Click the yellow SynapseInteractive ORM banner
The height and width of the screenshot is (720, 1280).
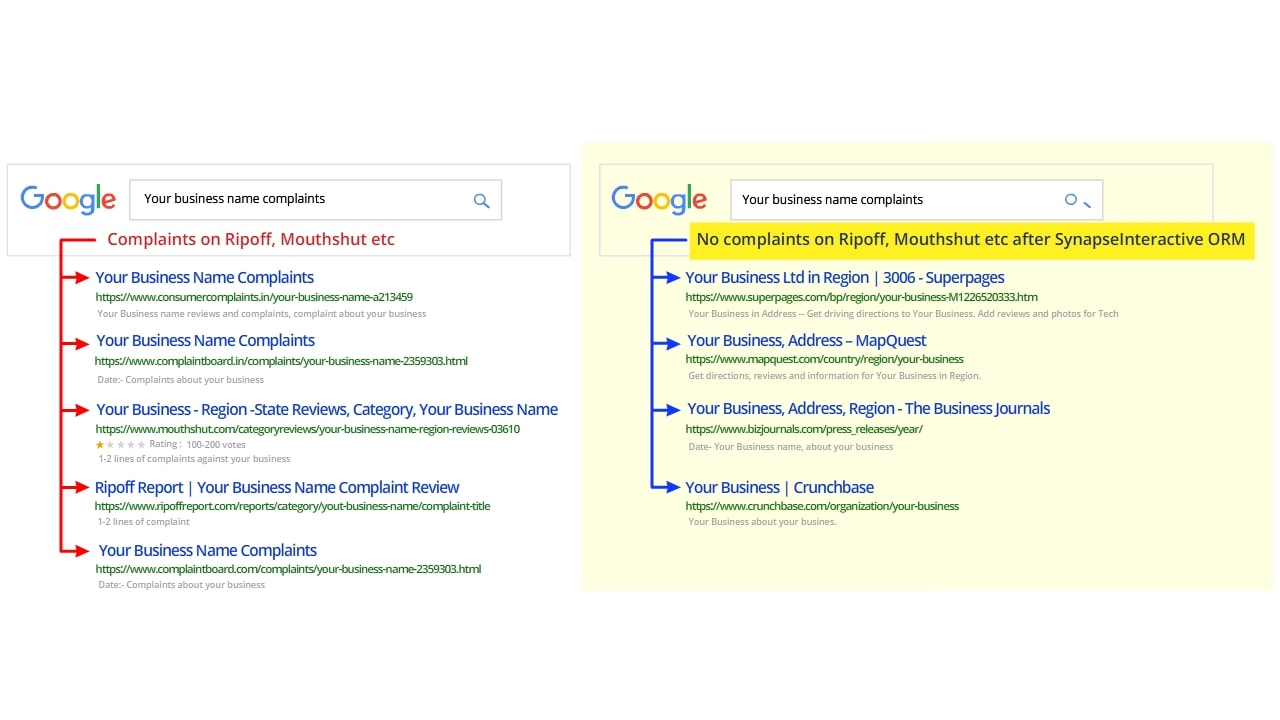[x=970, y=240]
